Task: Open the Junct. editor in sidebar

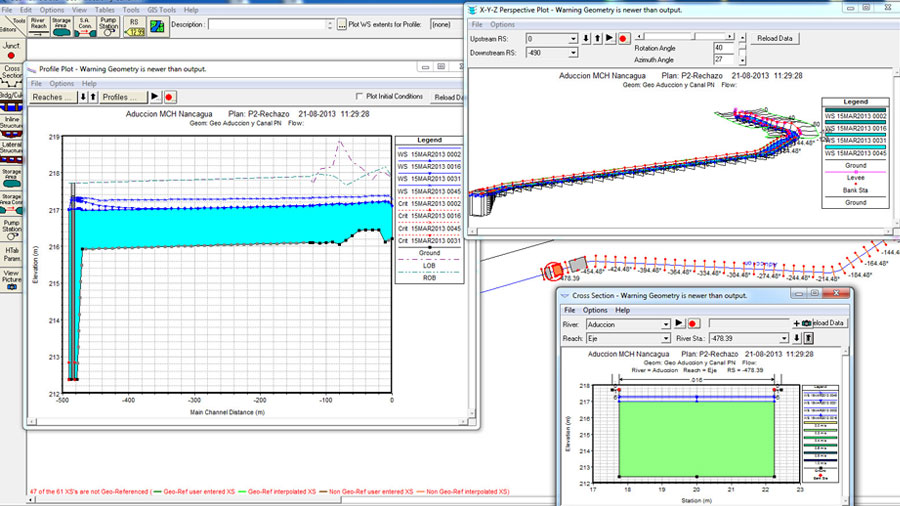Action: [x=11, y=50]
